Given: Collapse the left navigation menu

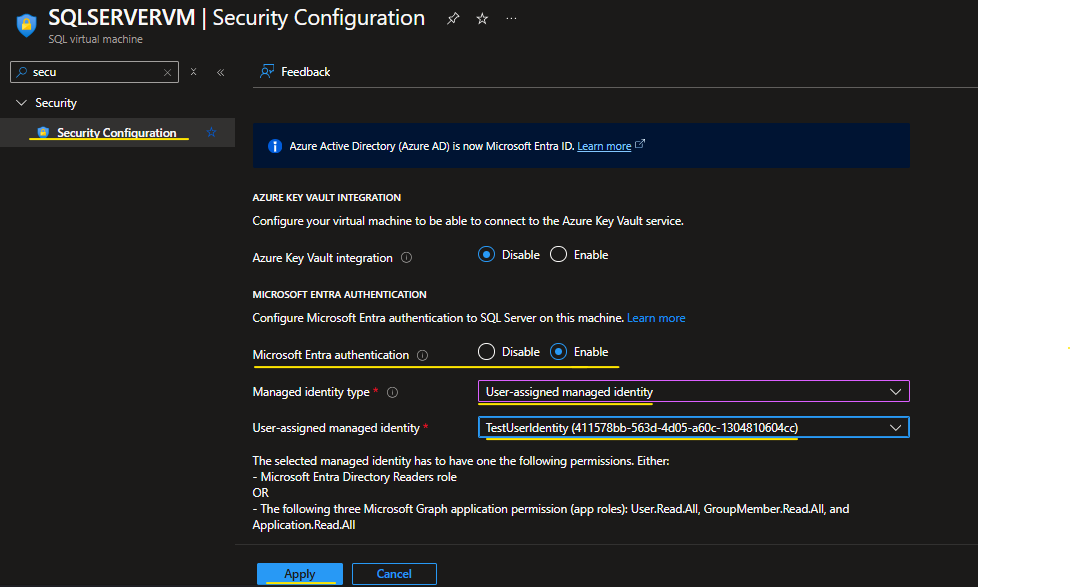Looking at the screenshot, I should 220,72.
